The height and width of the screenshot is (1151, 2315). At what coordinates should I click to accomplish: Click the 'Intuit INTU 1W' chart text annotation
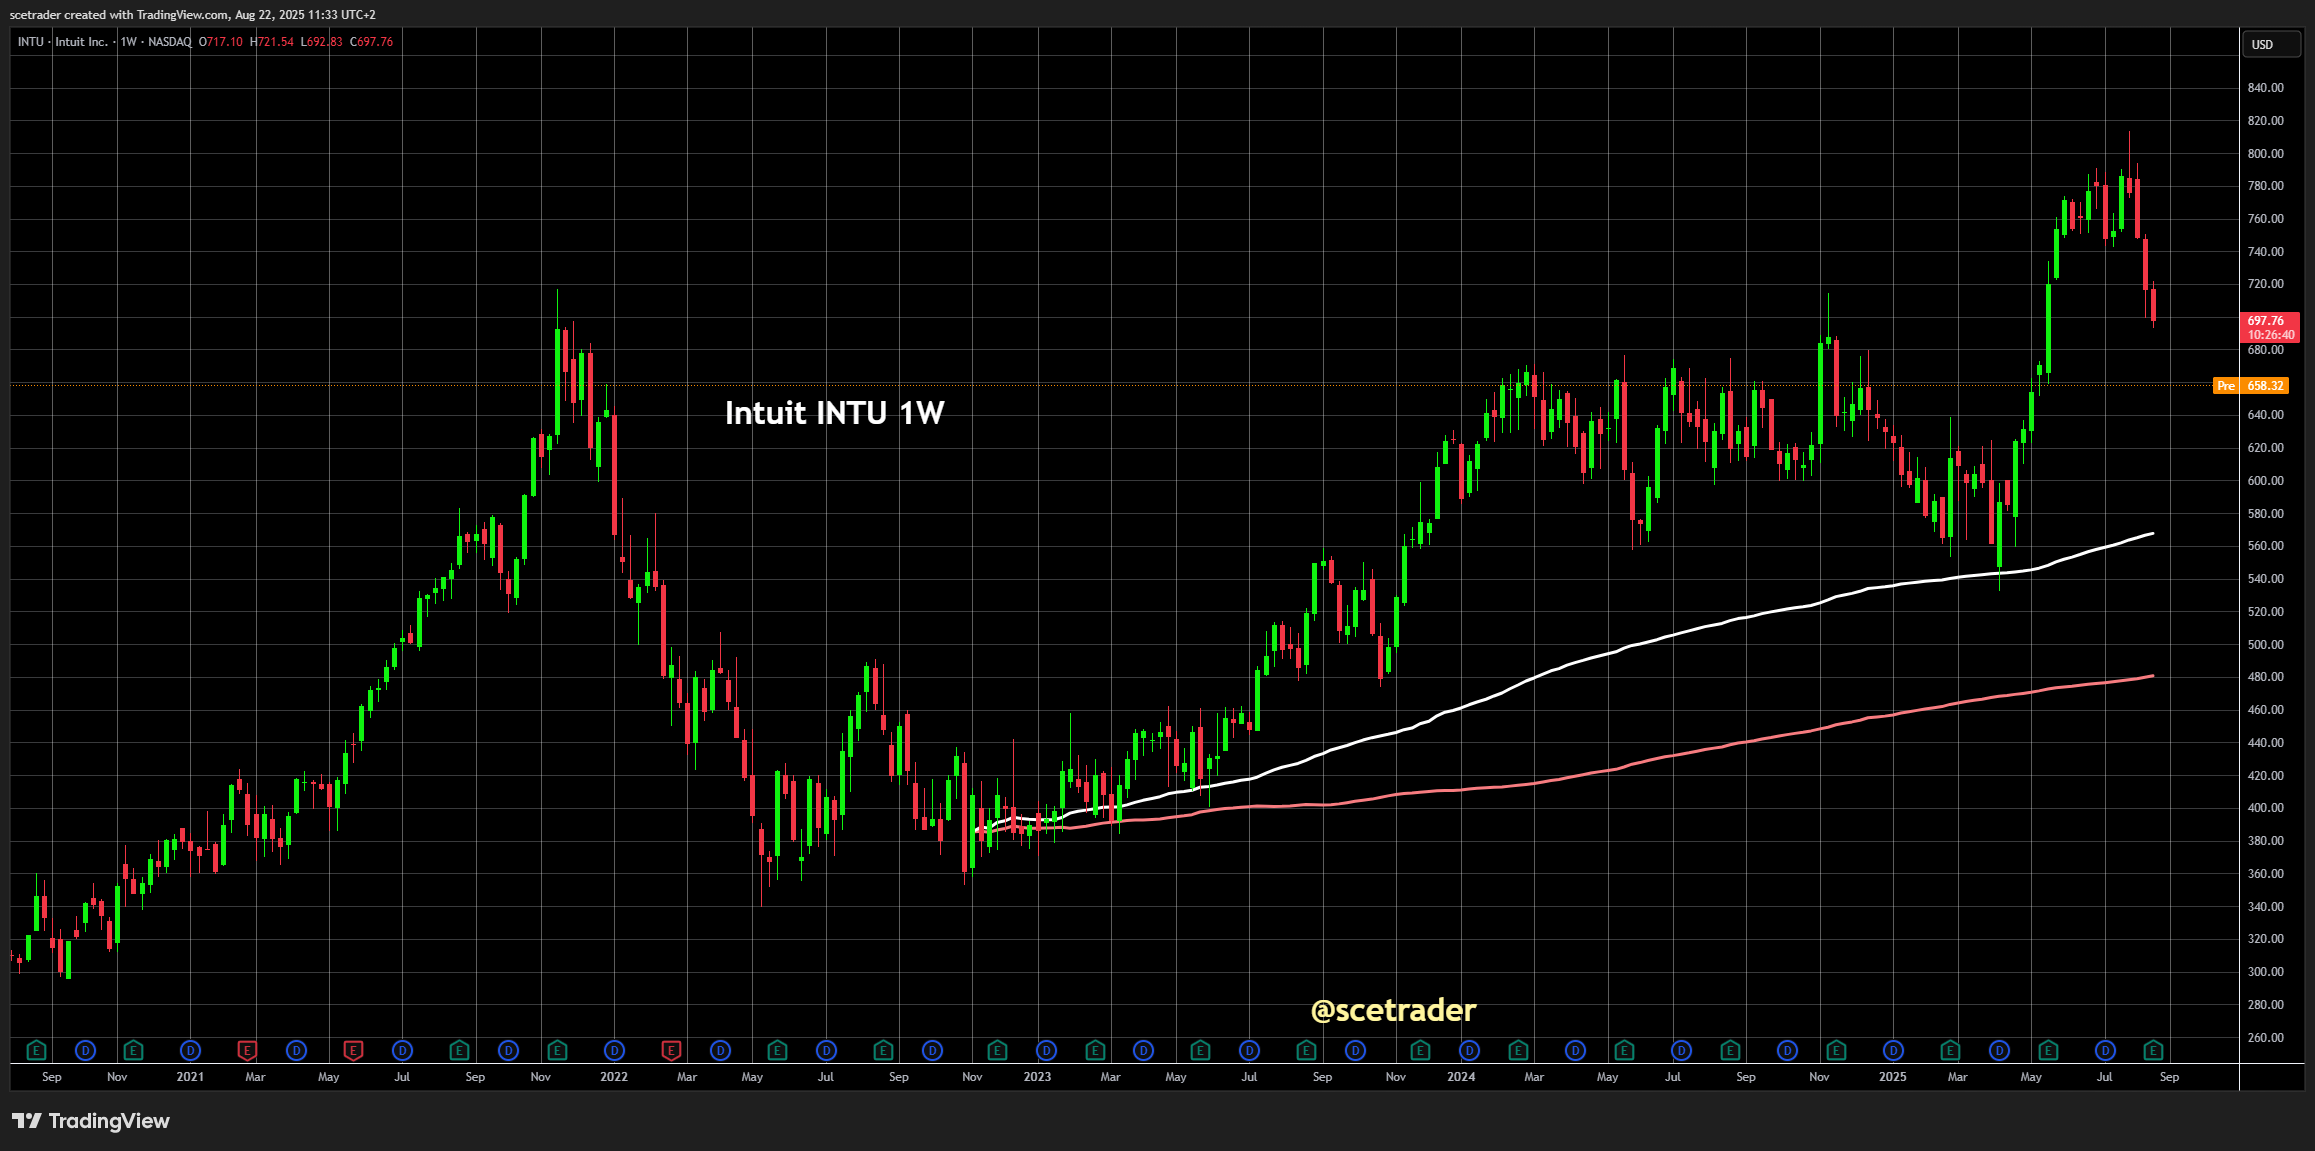coord(834,413)
